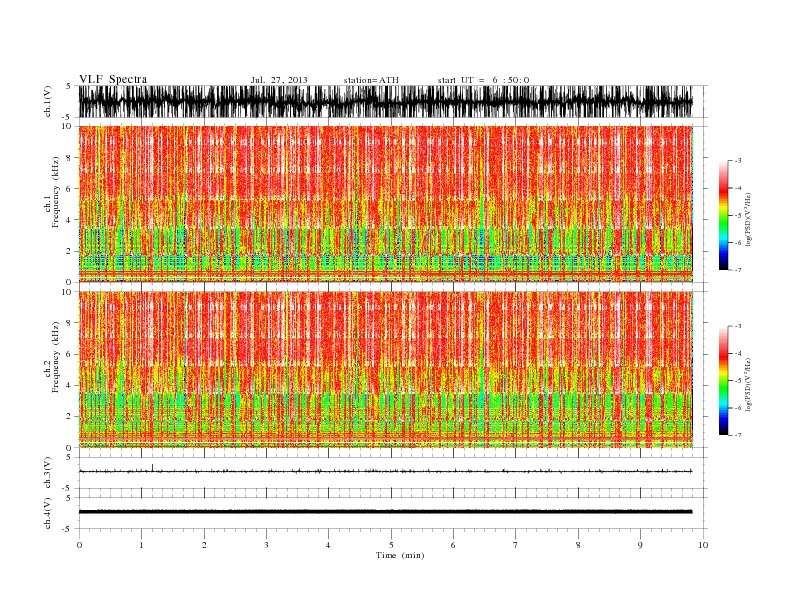Screen dimensions: 792x612
Task: Click time axis tick label "10"
Action: click(x=703, y=545)
